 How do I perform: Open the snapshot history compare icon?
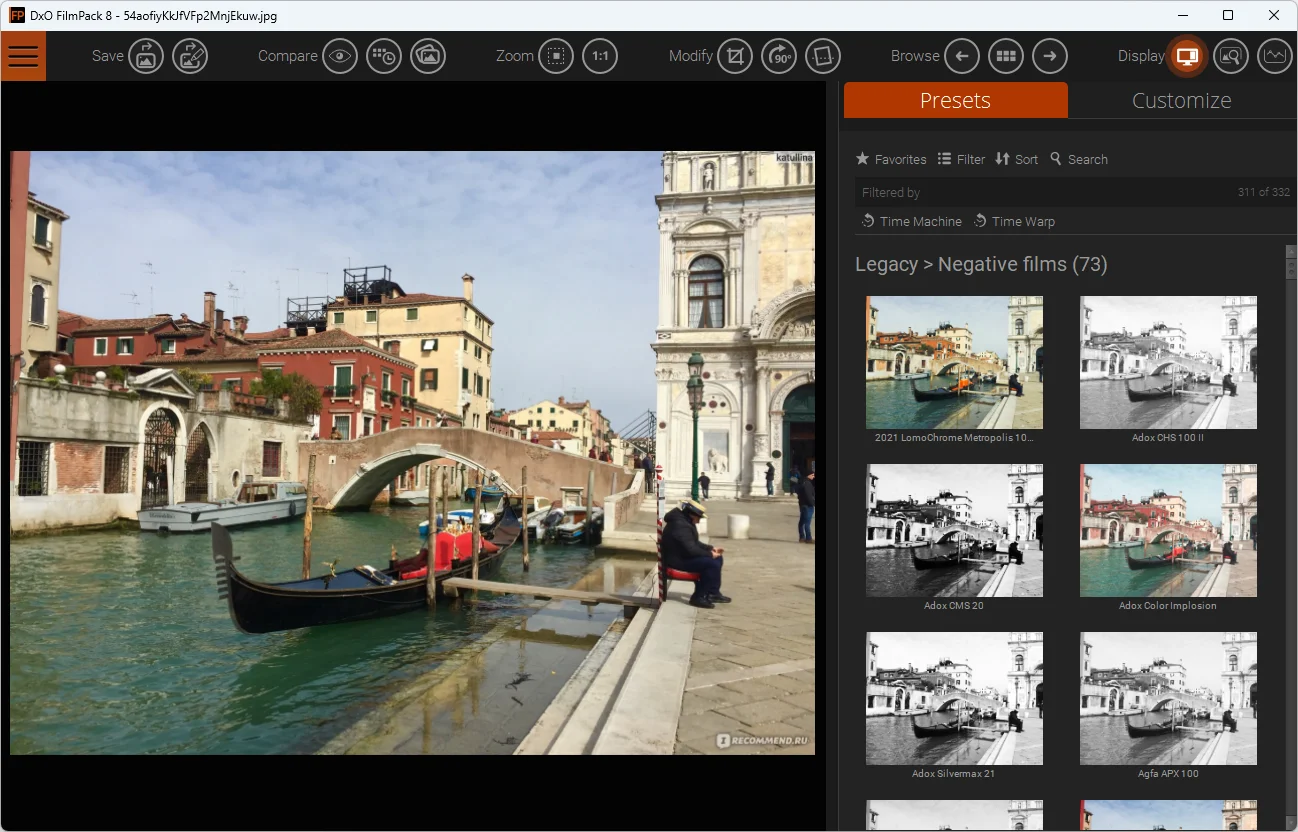[384, 56]
